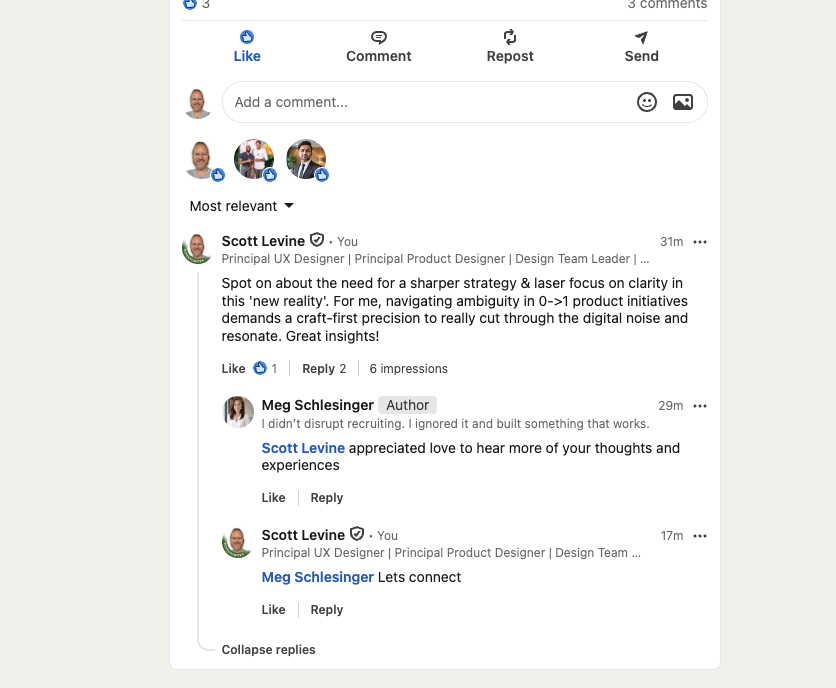Open options menu on Meg's reply
The width and height of the screenshot is (836, 688).
click(700, 405)
